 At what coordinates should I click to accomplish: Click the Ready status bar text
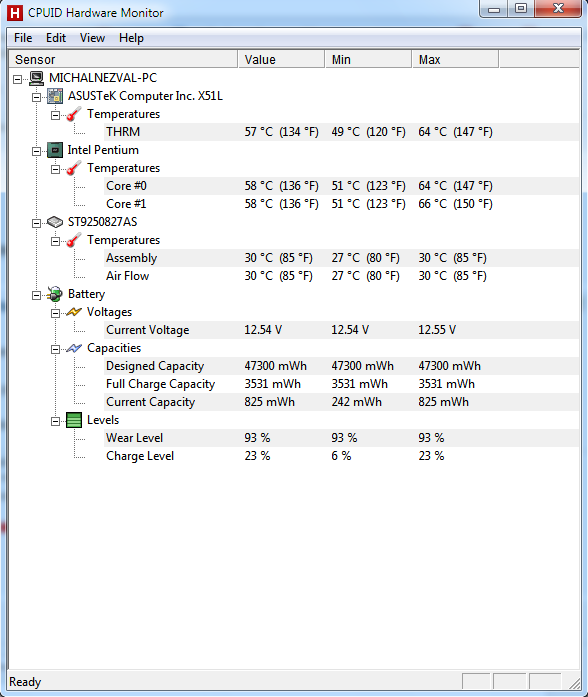[x=25, y=682]
